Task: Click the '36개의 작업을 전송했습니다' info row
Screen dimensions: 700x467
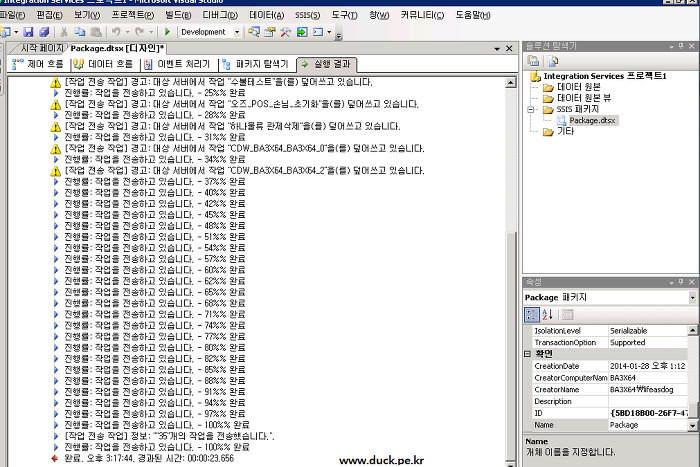Action: point(170,436)
